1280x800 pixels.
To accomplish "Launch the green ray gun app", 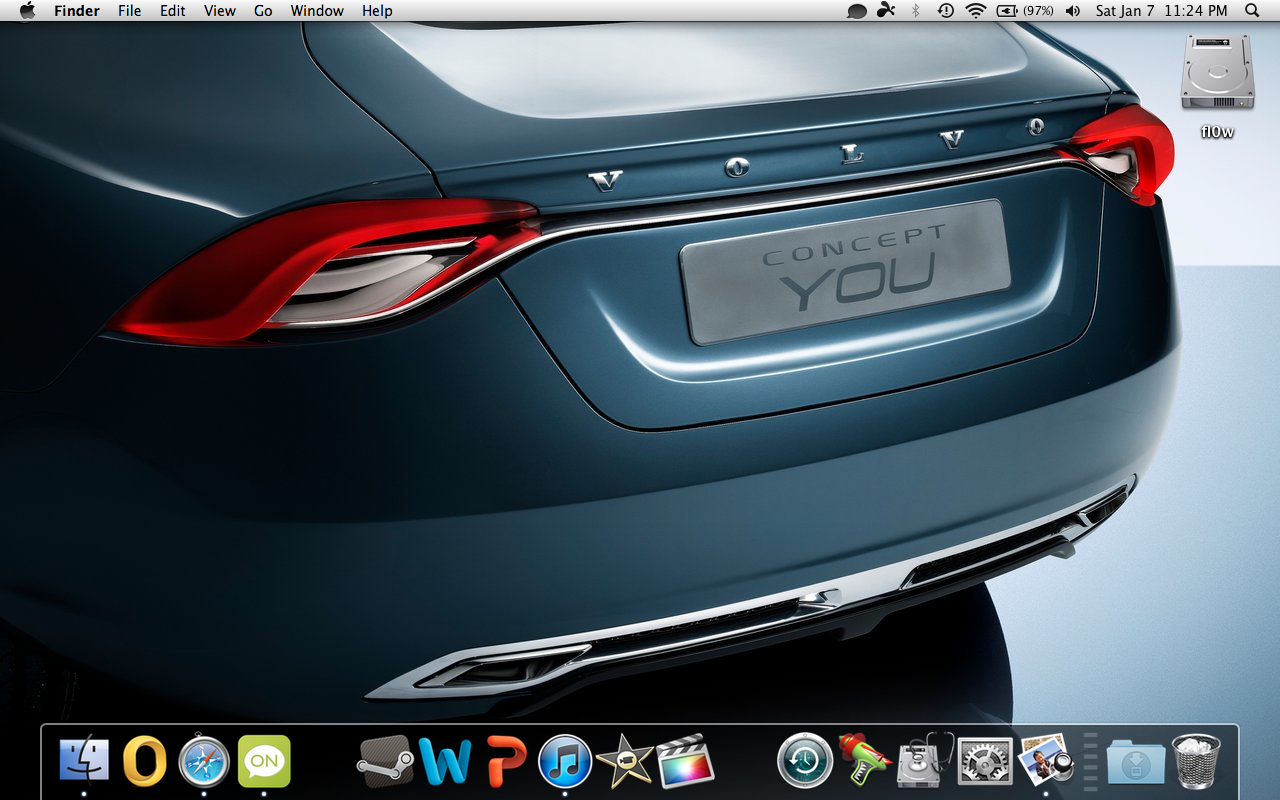I will coord(864,761).
